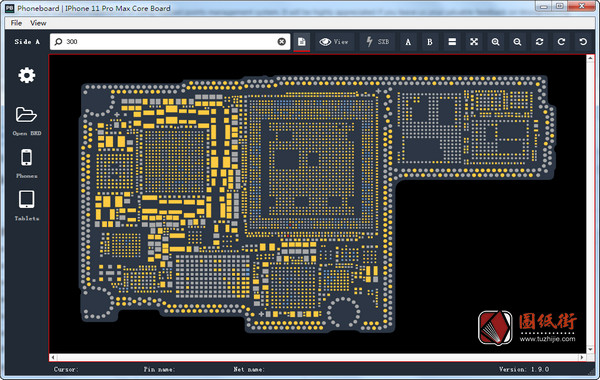This screenshot has width=600, height=380.
Task: Maximize the Phoneboard window
Action: 560,6
